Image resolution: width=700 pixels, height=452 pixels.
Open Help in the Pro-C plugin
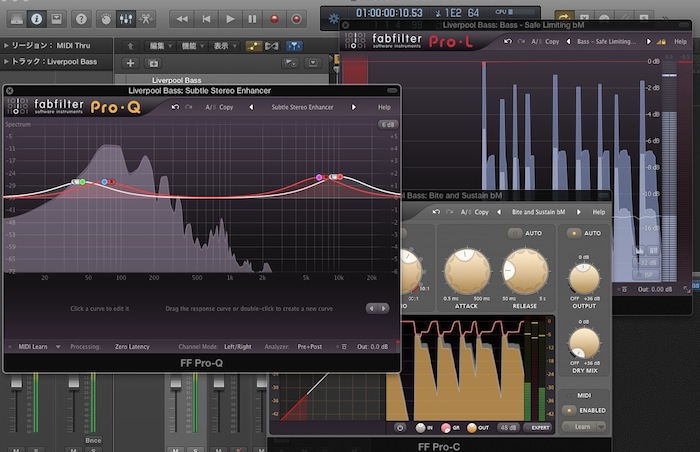tap(599, 212)
